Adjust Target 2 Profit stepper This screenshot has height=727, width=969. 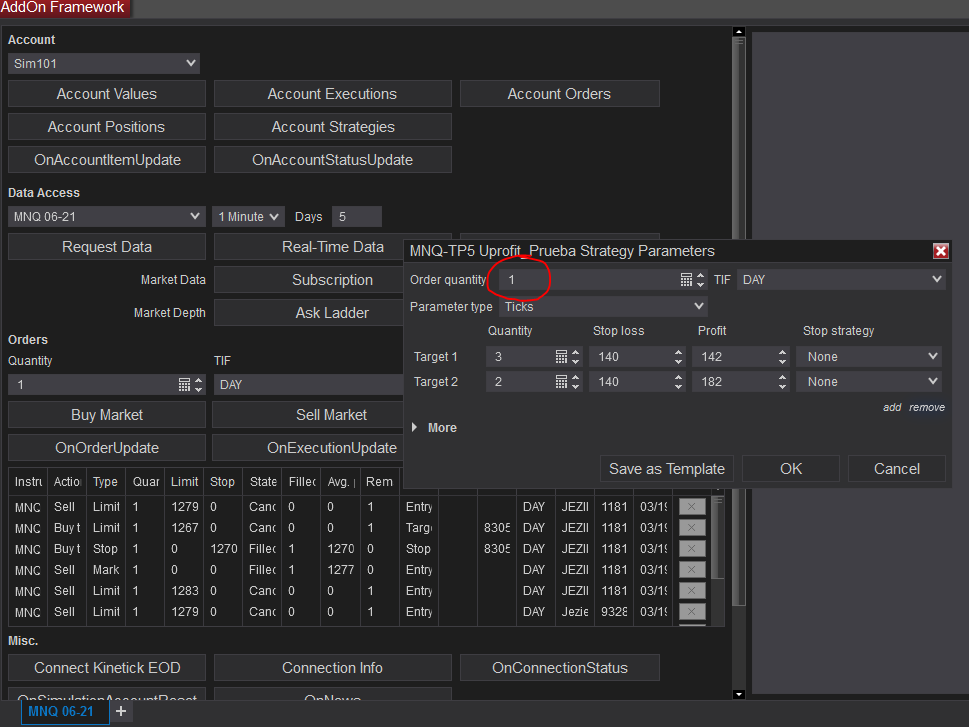click(782, 382)
